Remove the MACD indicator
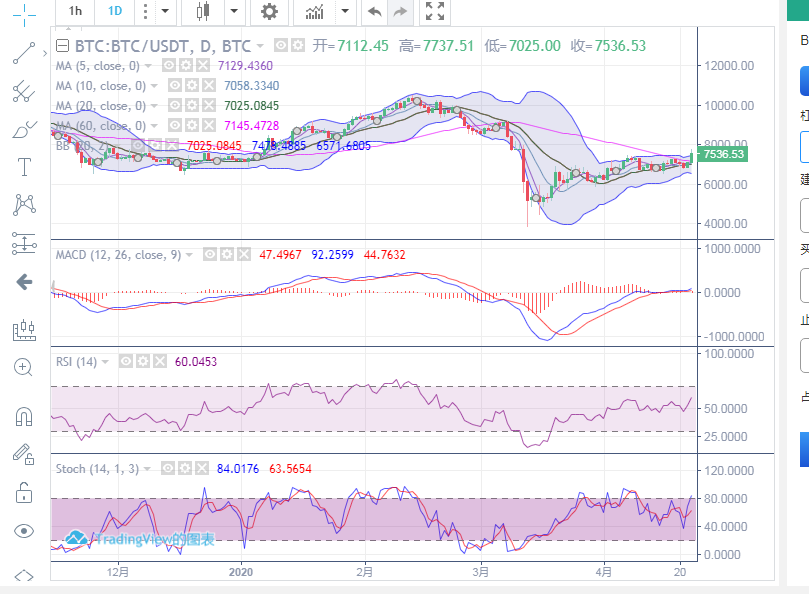809x603 pixels. click(244, 254)
